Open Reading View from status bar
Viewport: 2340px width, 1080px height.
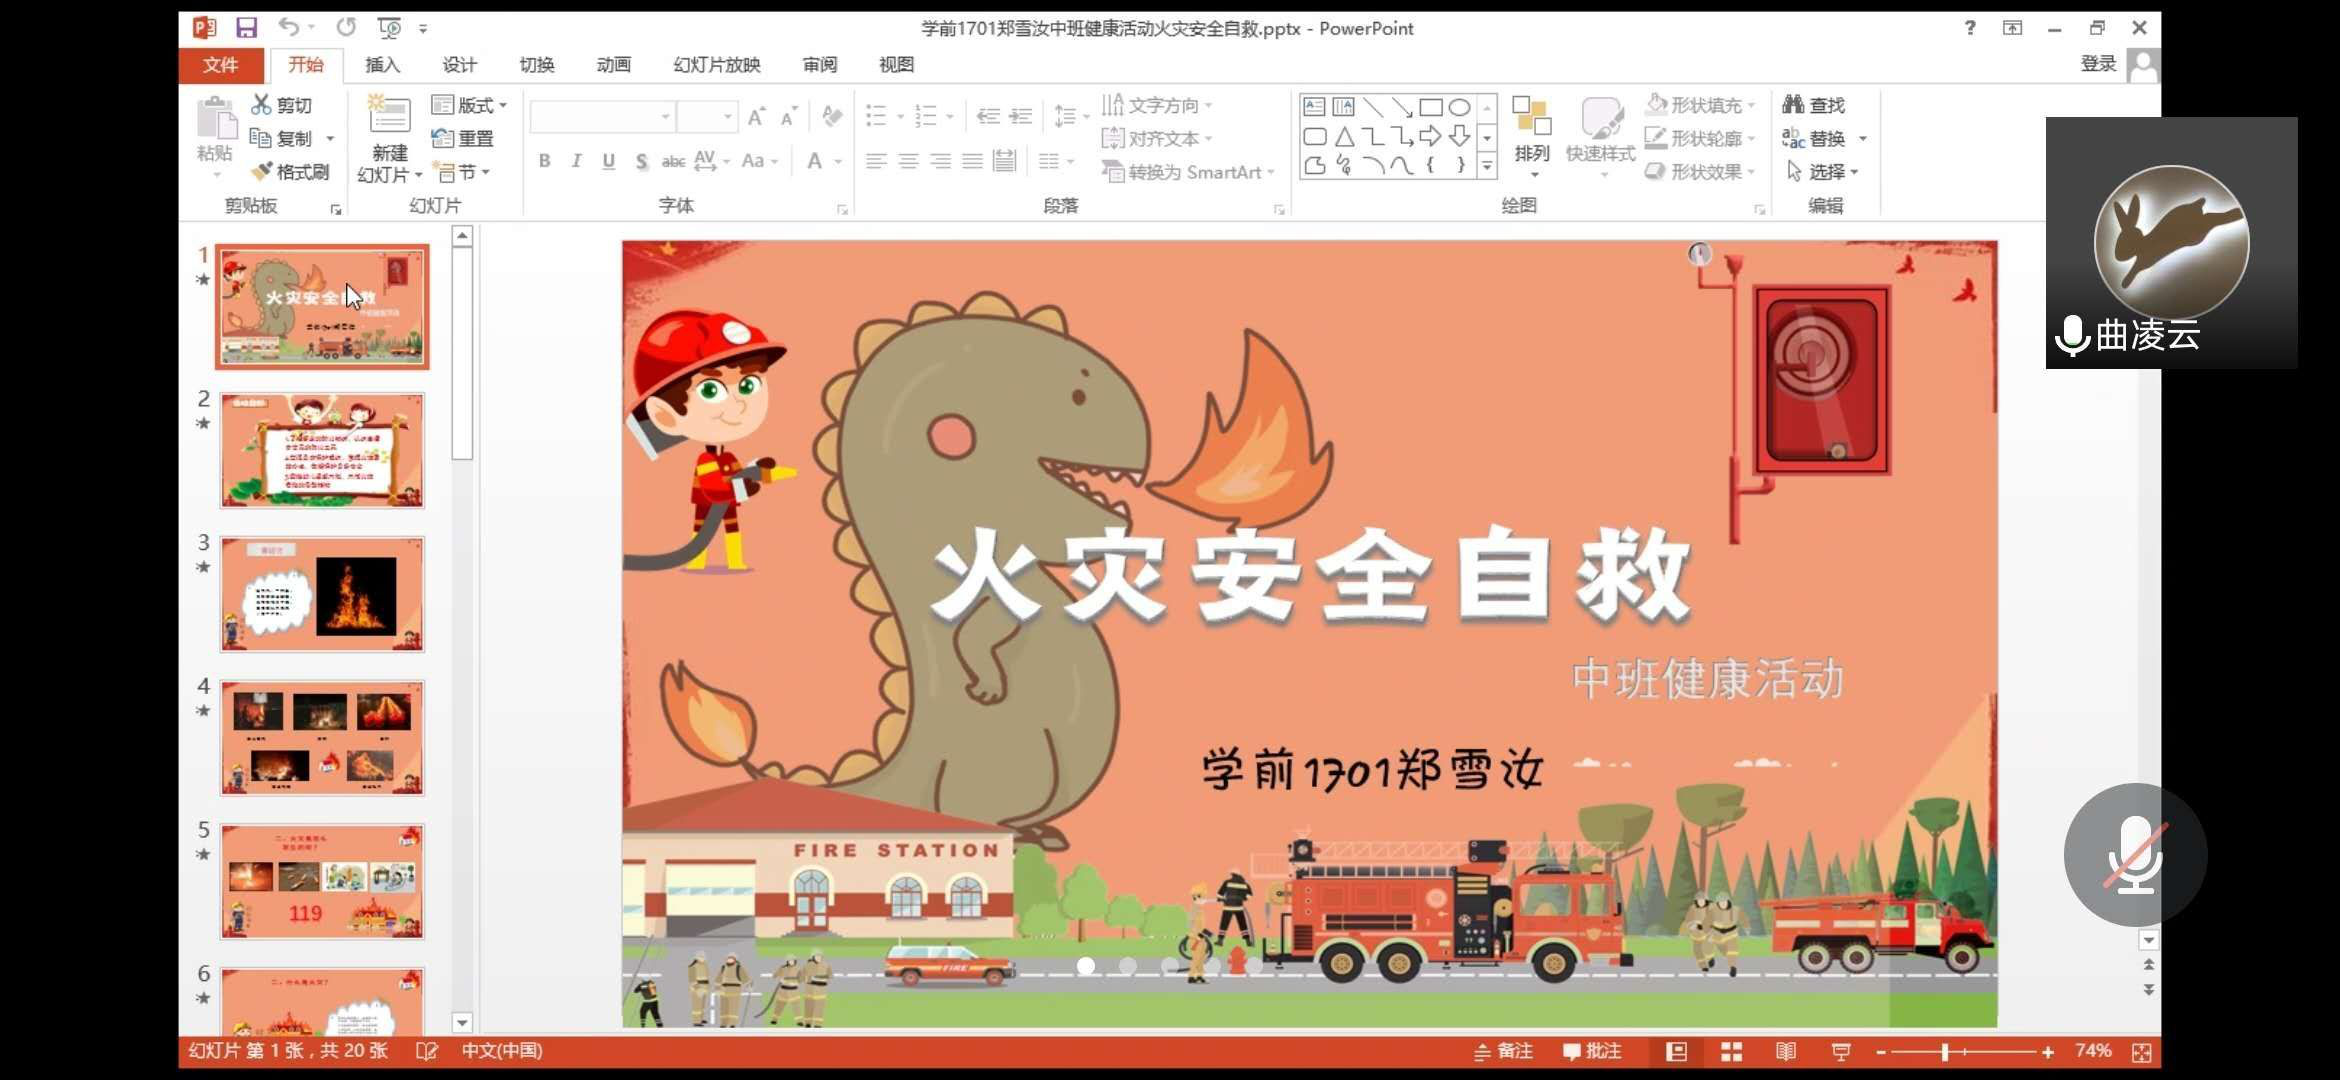(x=1786, y=1051)
